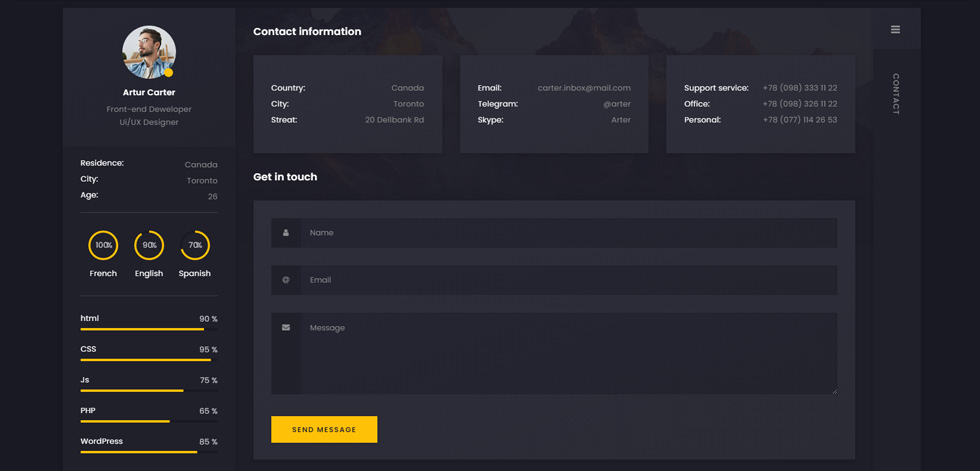Click the Country value Canada in contact card
This screenshot has width=980, height=471.
tap(408, 88)
